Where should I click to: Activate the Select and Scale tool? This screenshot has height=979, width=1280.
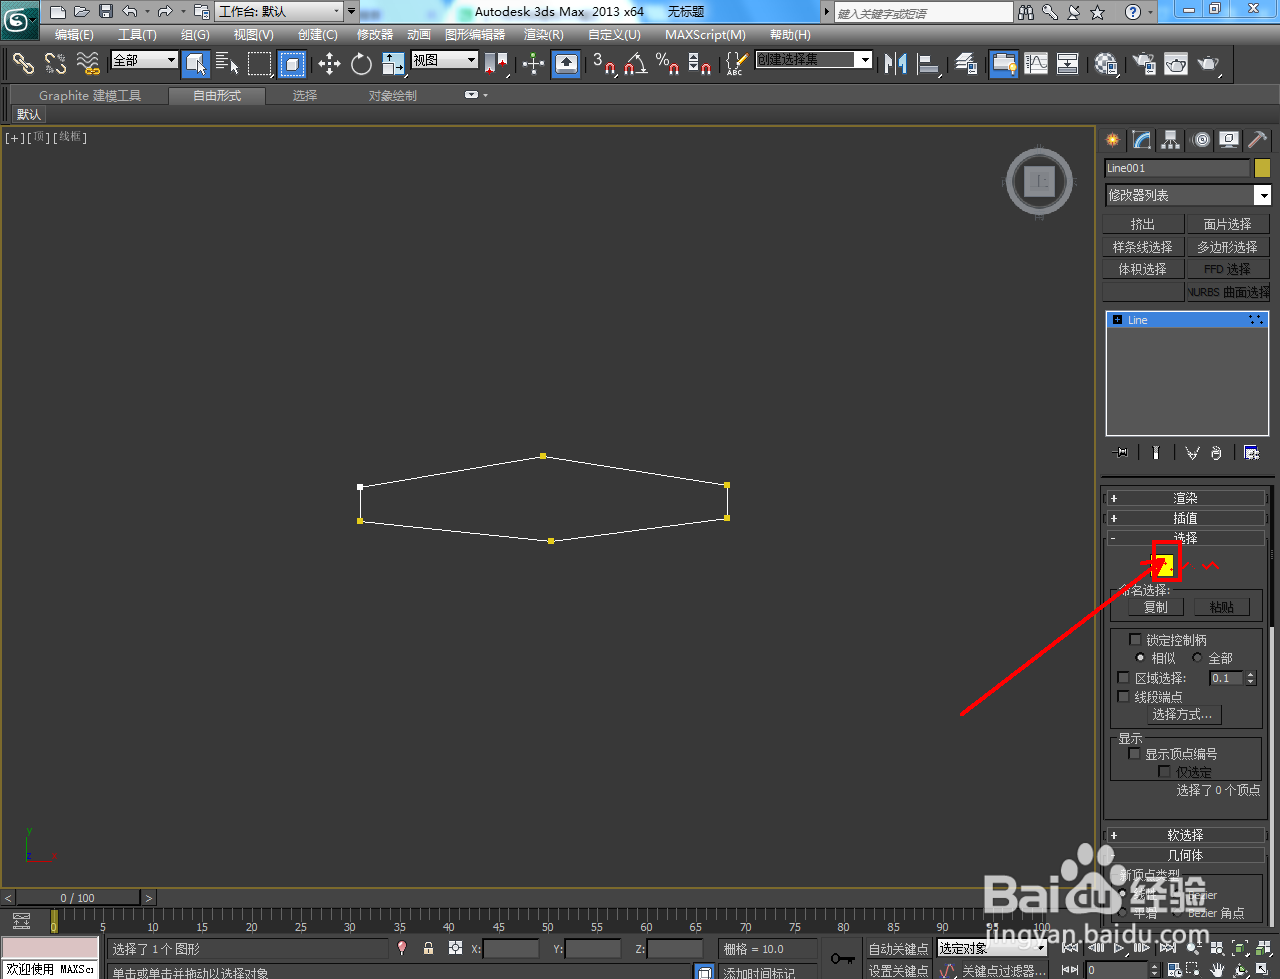pos(393,64)
